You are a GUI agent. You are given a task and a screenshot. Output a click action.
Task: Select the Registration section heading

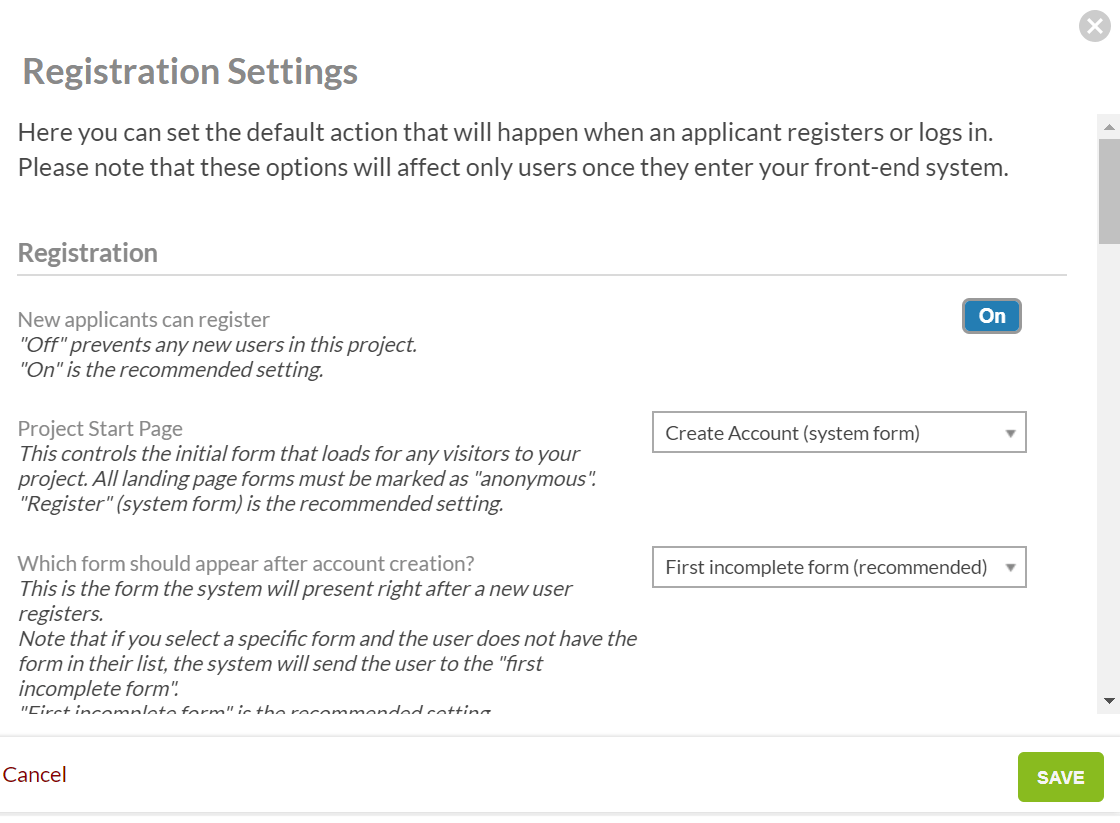[88, 253]
